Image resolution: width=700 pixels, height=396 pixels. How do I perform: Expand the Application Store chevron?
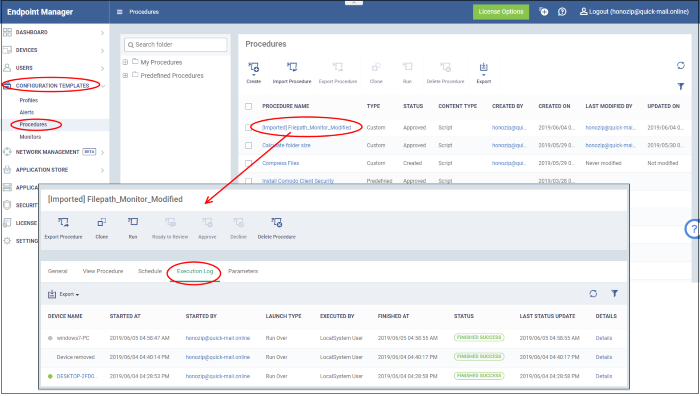click(102, 170)
